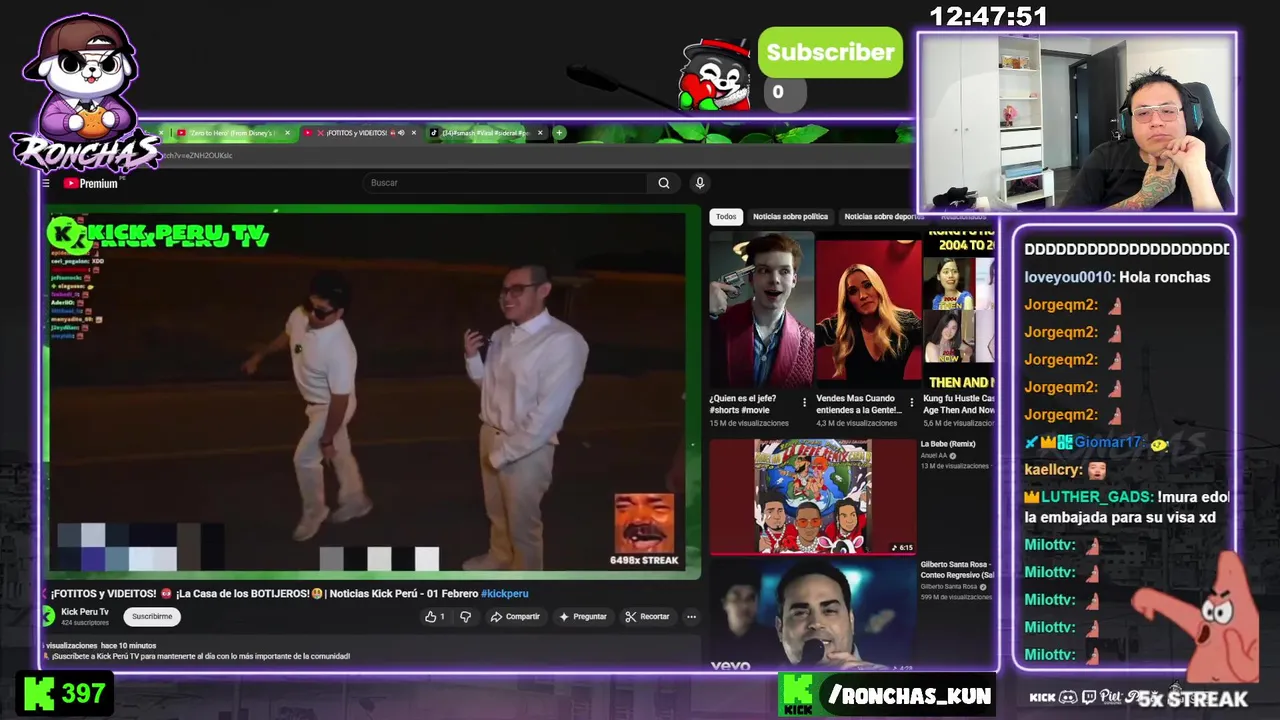Screen dimensions: 1280x720
Task: Expand the video description box
Action: pos(370,651)
